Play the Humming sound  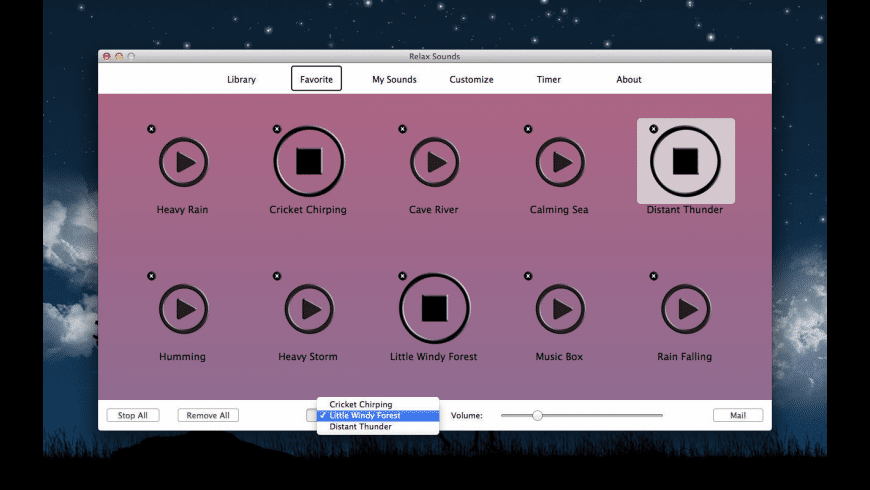click(x=184, y=309)
